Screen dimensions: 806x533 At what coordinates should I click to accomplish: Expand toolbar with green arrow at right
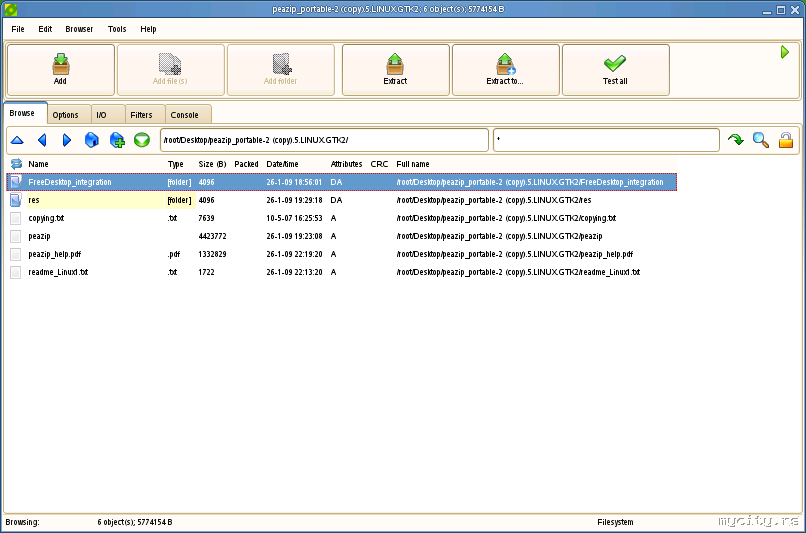785,52
